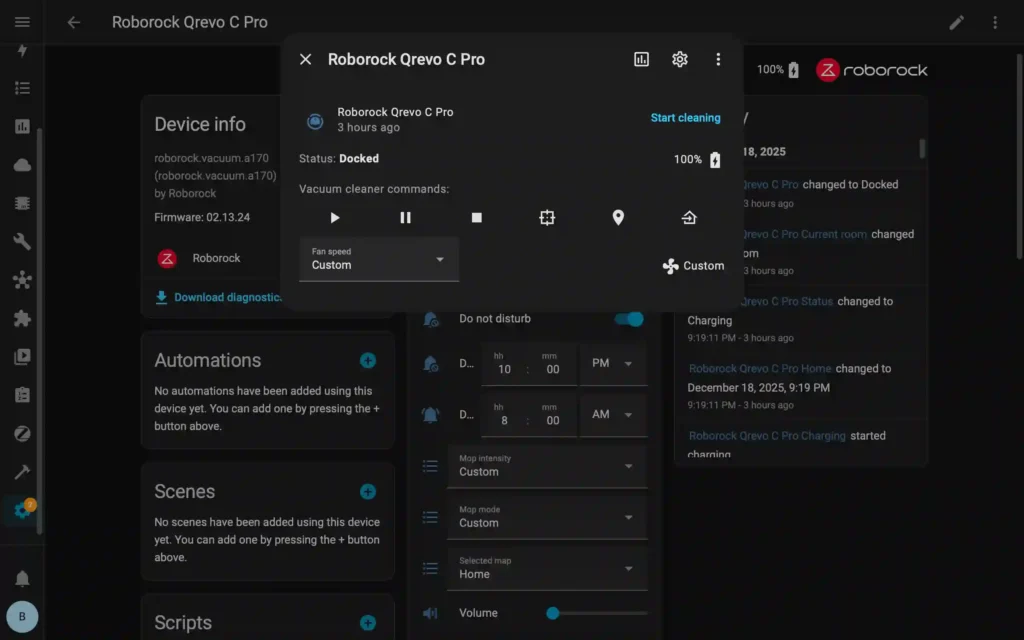Image resolution: width=1024 pixels, height=640 pixels.
Task: Open the Selected map dropdown showing Home
Action: pos(547,568)
